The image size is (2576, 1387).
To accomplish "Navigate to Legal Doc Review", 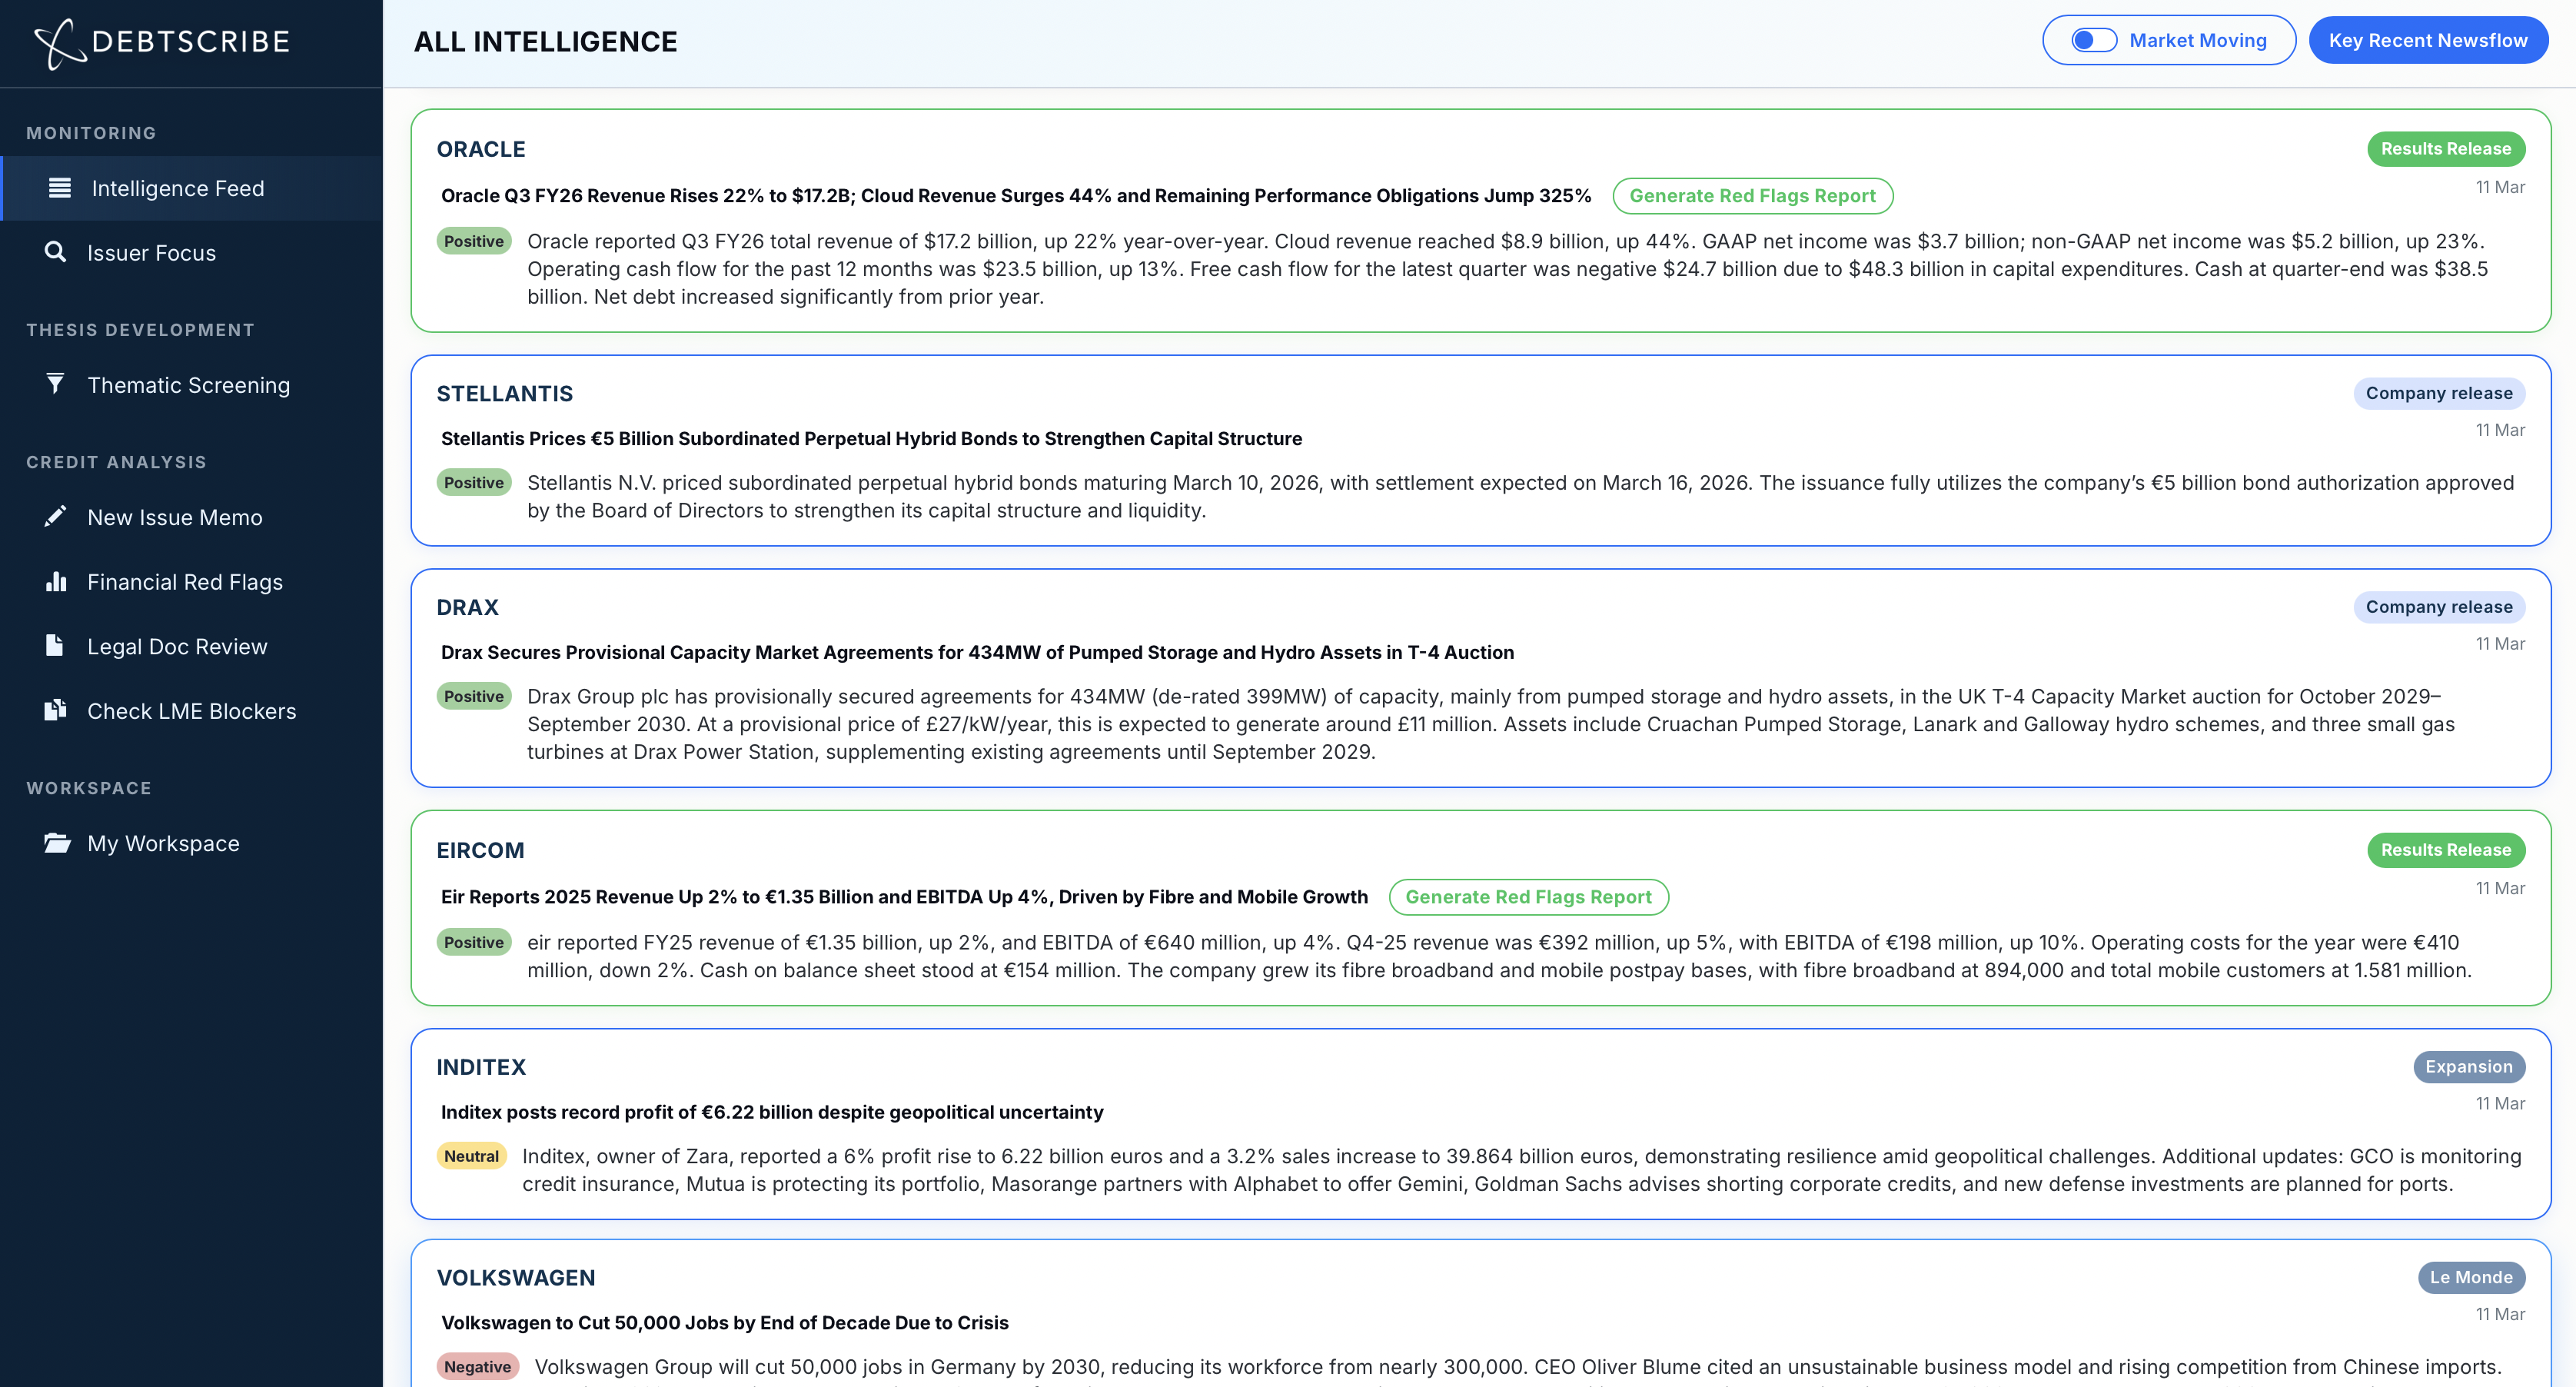I will [x=192, y=646].
